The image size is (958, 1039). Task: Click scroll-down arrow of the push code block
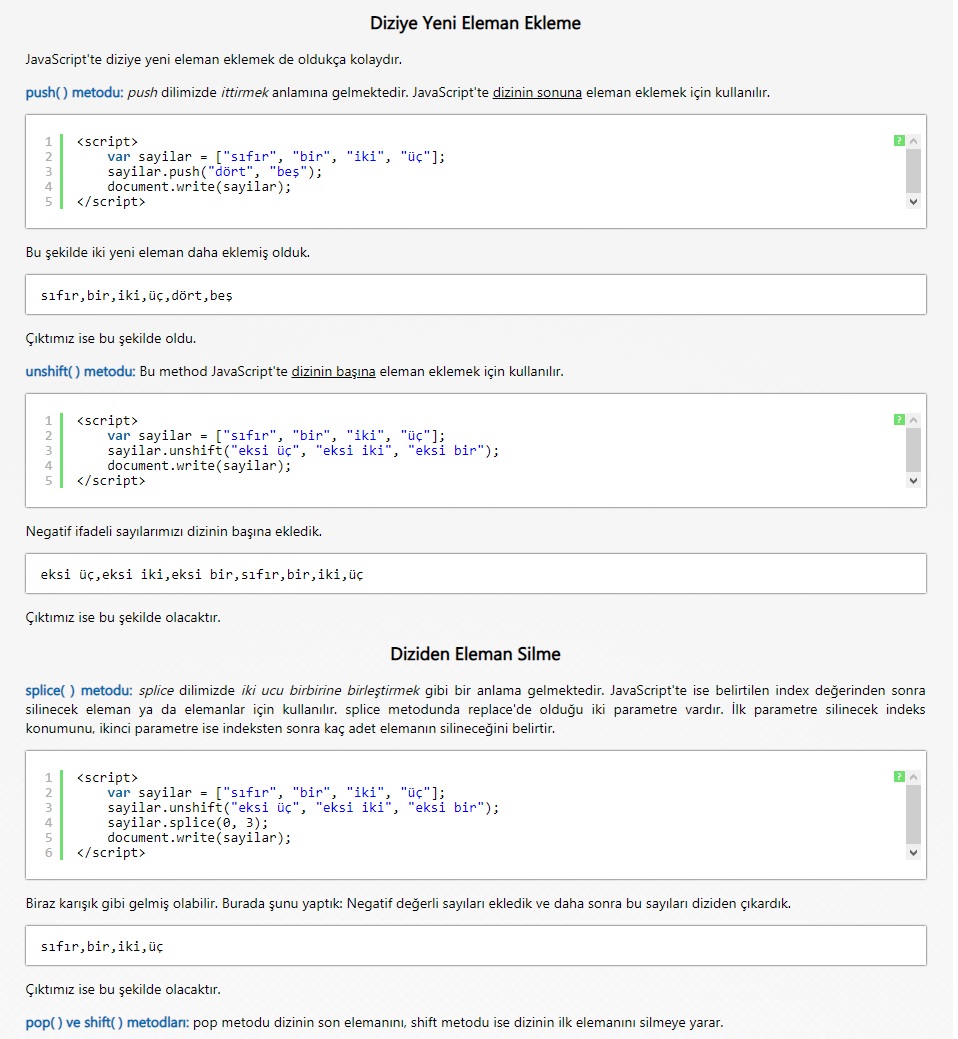click(914, 201)
